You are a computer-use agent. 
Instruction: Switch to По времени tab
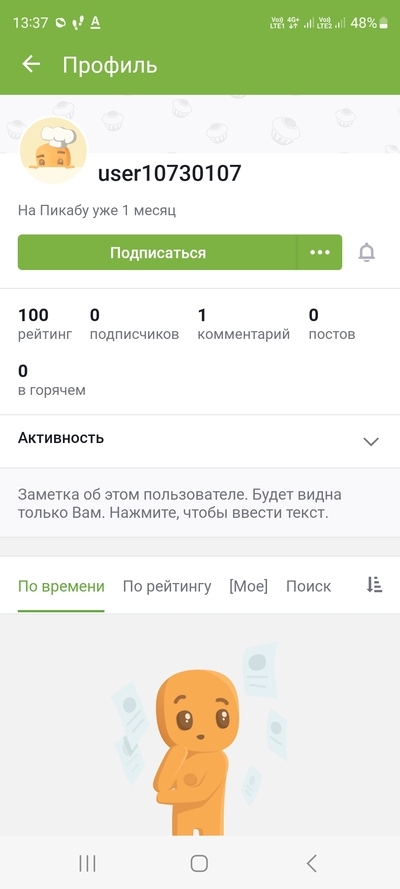(61, 586)
